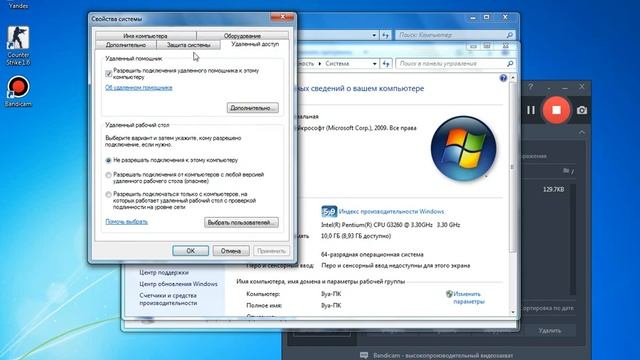Open Индекс производительности Windows link
Screen dimensions: 640x360
[391, 211]
